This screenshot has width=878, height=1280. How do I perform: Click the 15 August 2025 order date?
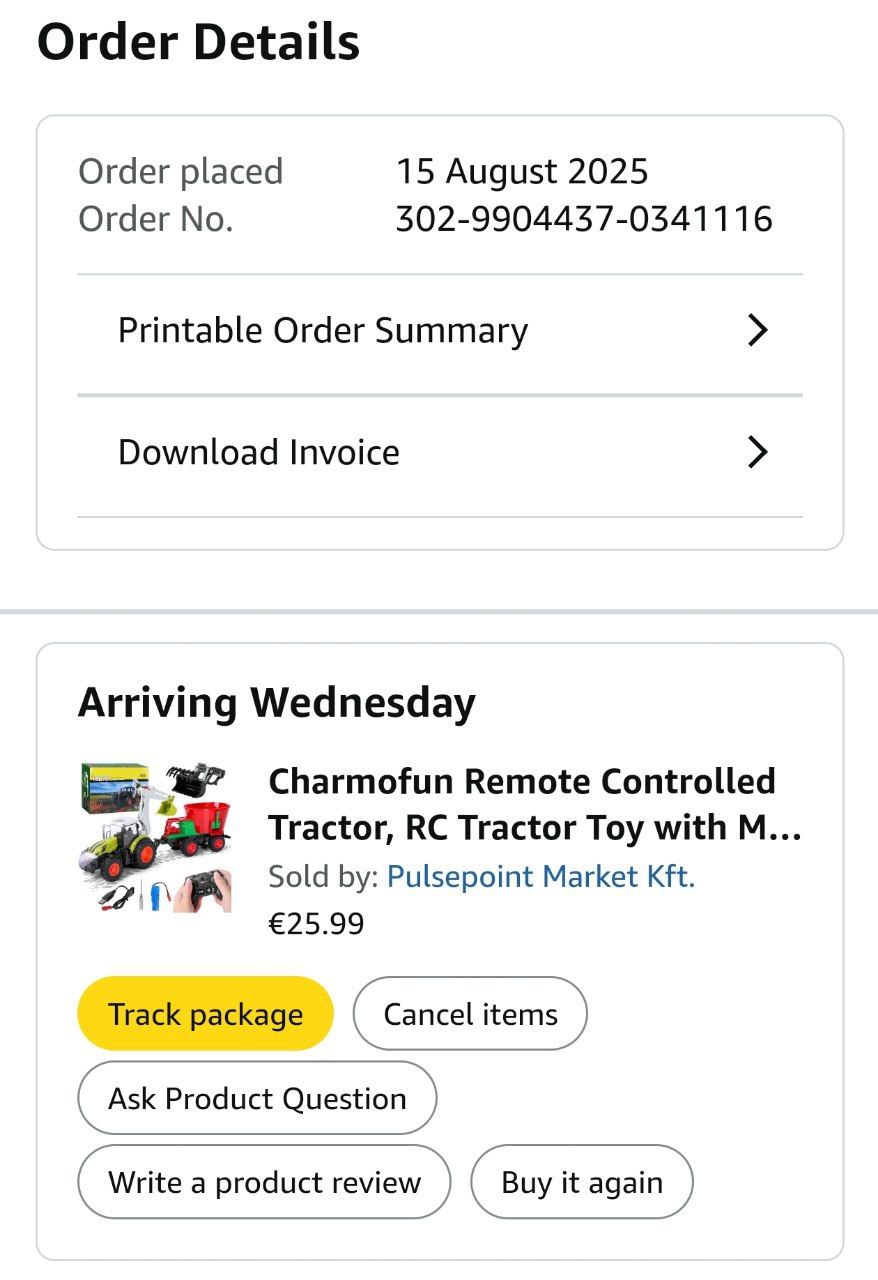click(522, 172)
